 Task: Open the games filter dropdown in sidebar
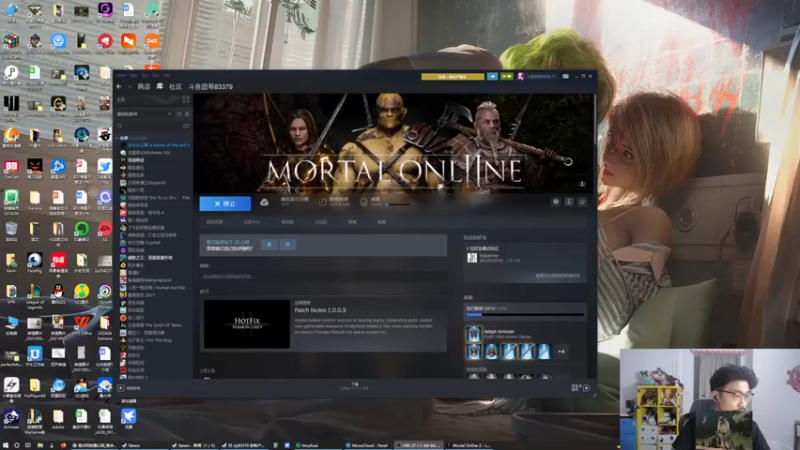point(144,114)
